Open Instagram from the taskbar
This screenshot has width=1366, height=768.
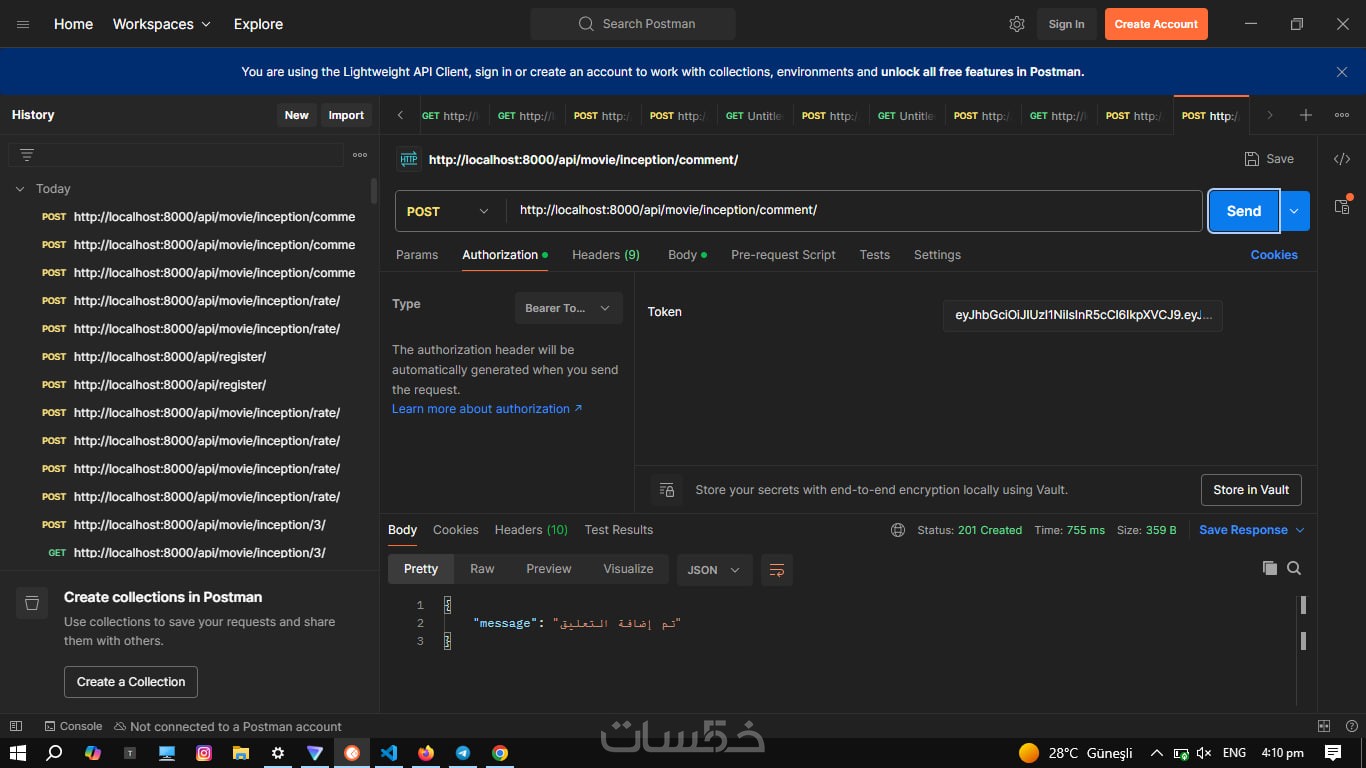pyautogui.click(x=204, y=753)
